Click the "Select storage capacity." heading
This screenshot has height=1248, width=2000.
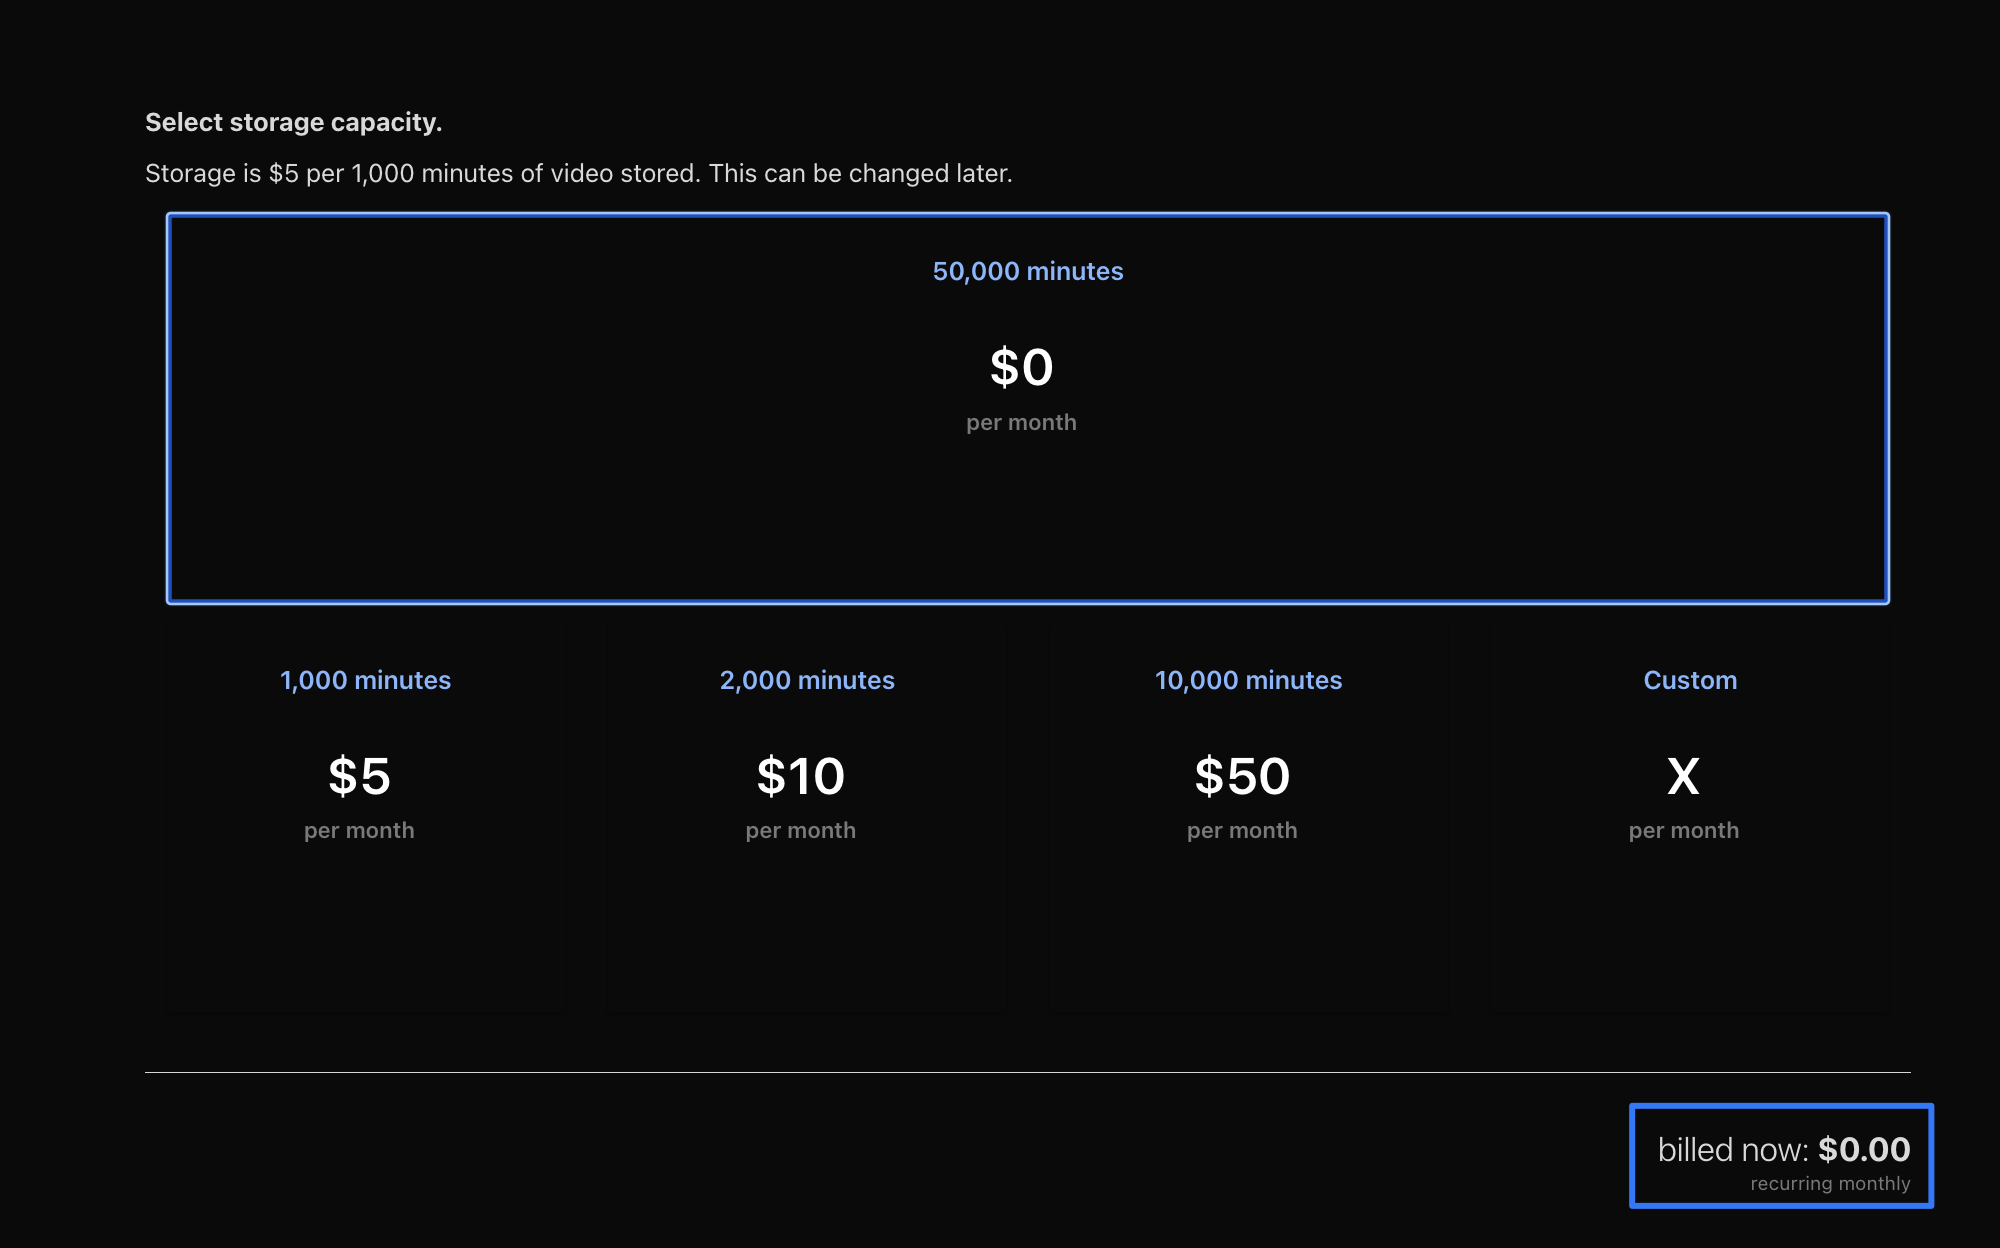(293, 122)
